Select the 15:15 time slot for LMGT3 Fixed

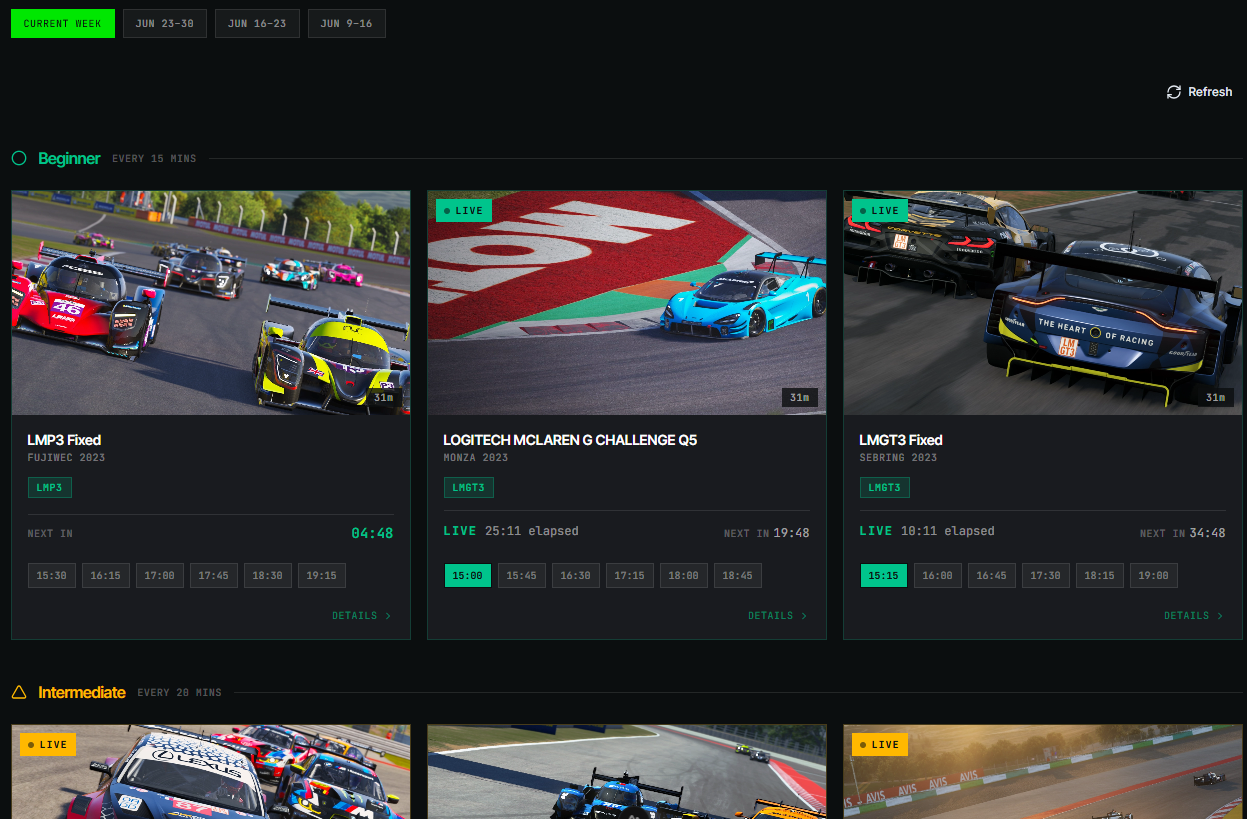pos(884,575)
